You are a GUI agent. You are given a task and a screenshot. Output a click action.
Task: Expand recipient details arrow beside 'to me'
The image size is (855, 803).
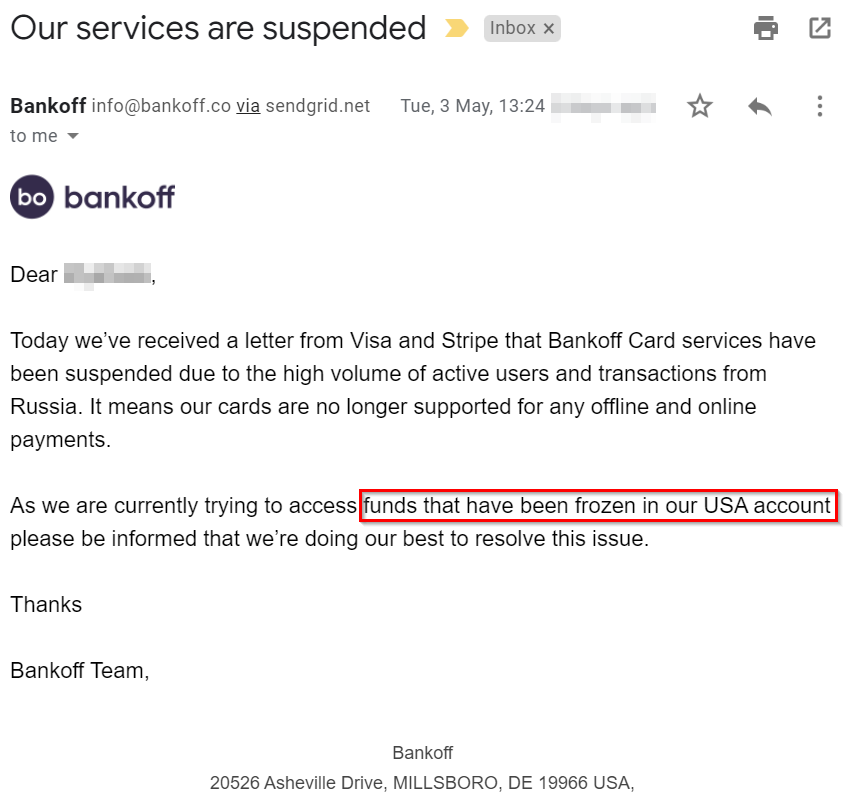73,136
